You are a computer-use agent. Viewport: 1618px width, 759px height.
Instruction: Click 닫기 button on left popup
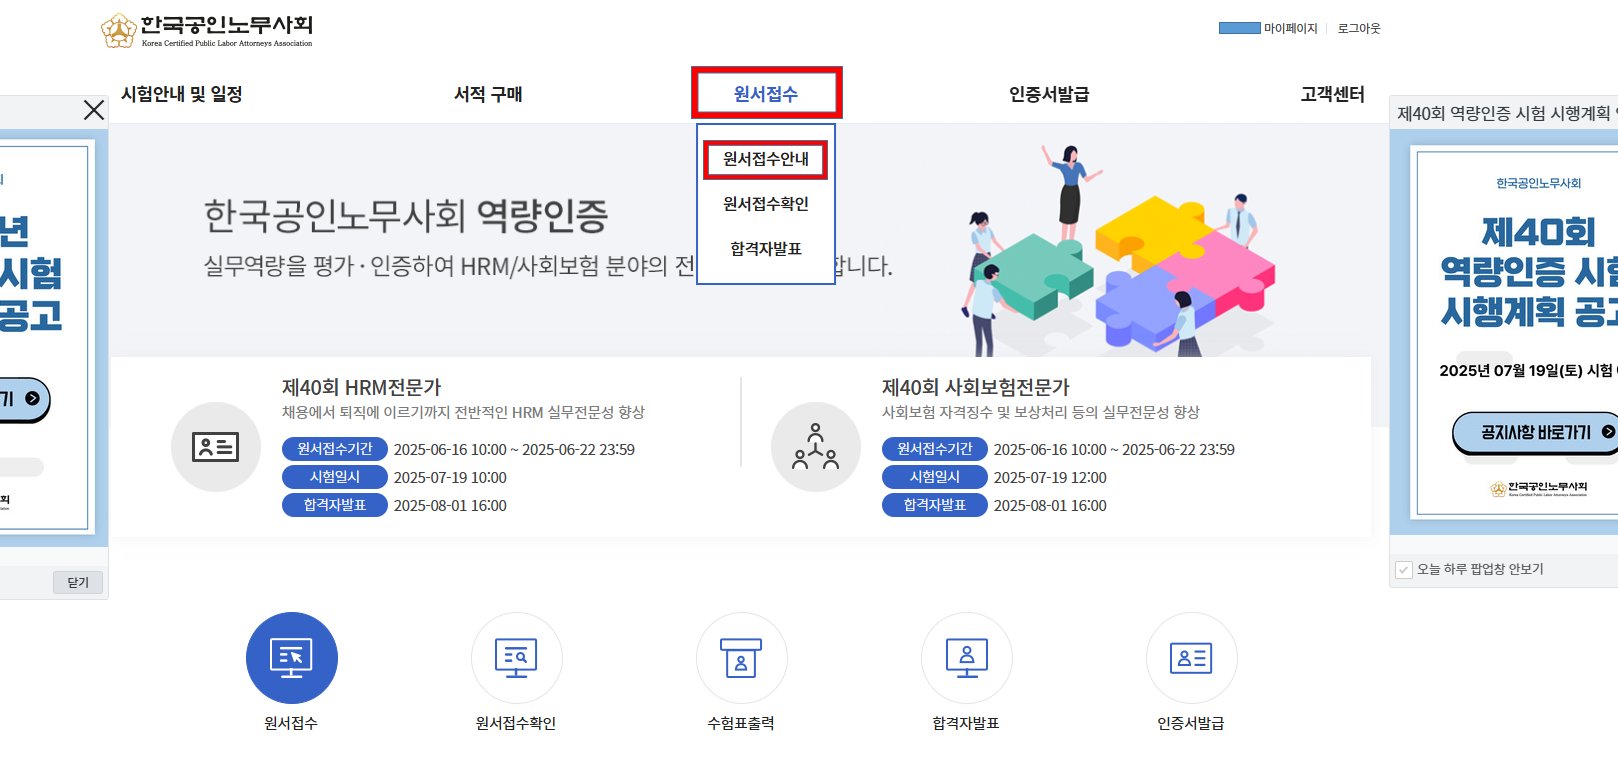point(78,583)
